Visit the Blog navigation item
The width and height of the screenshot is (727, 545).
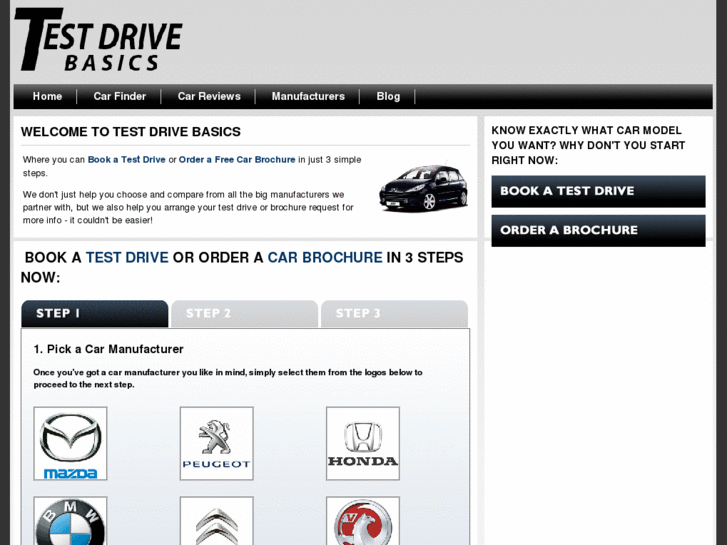click(x=388, y=96)
